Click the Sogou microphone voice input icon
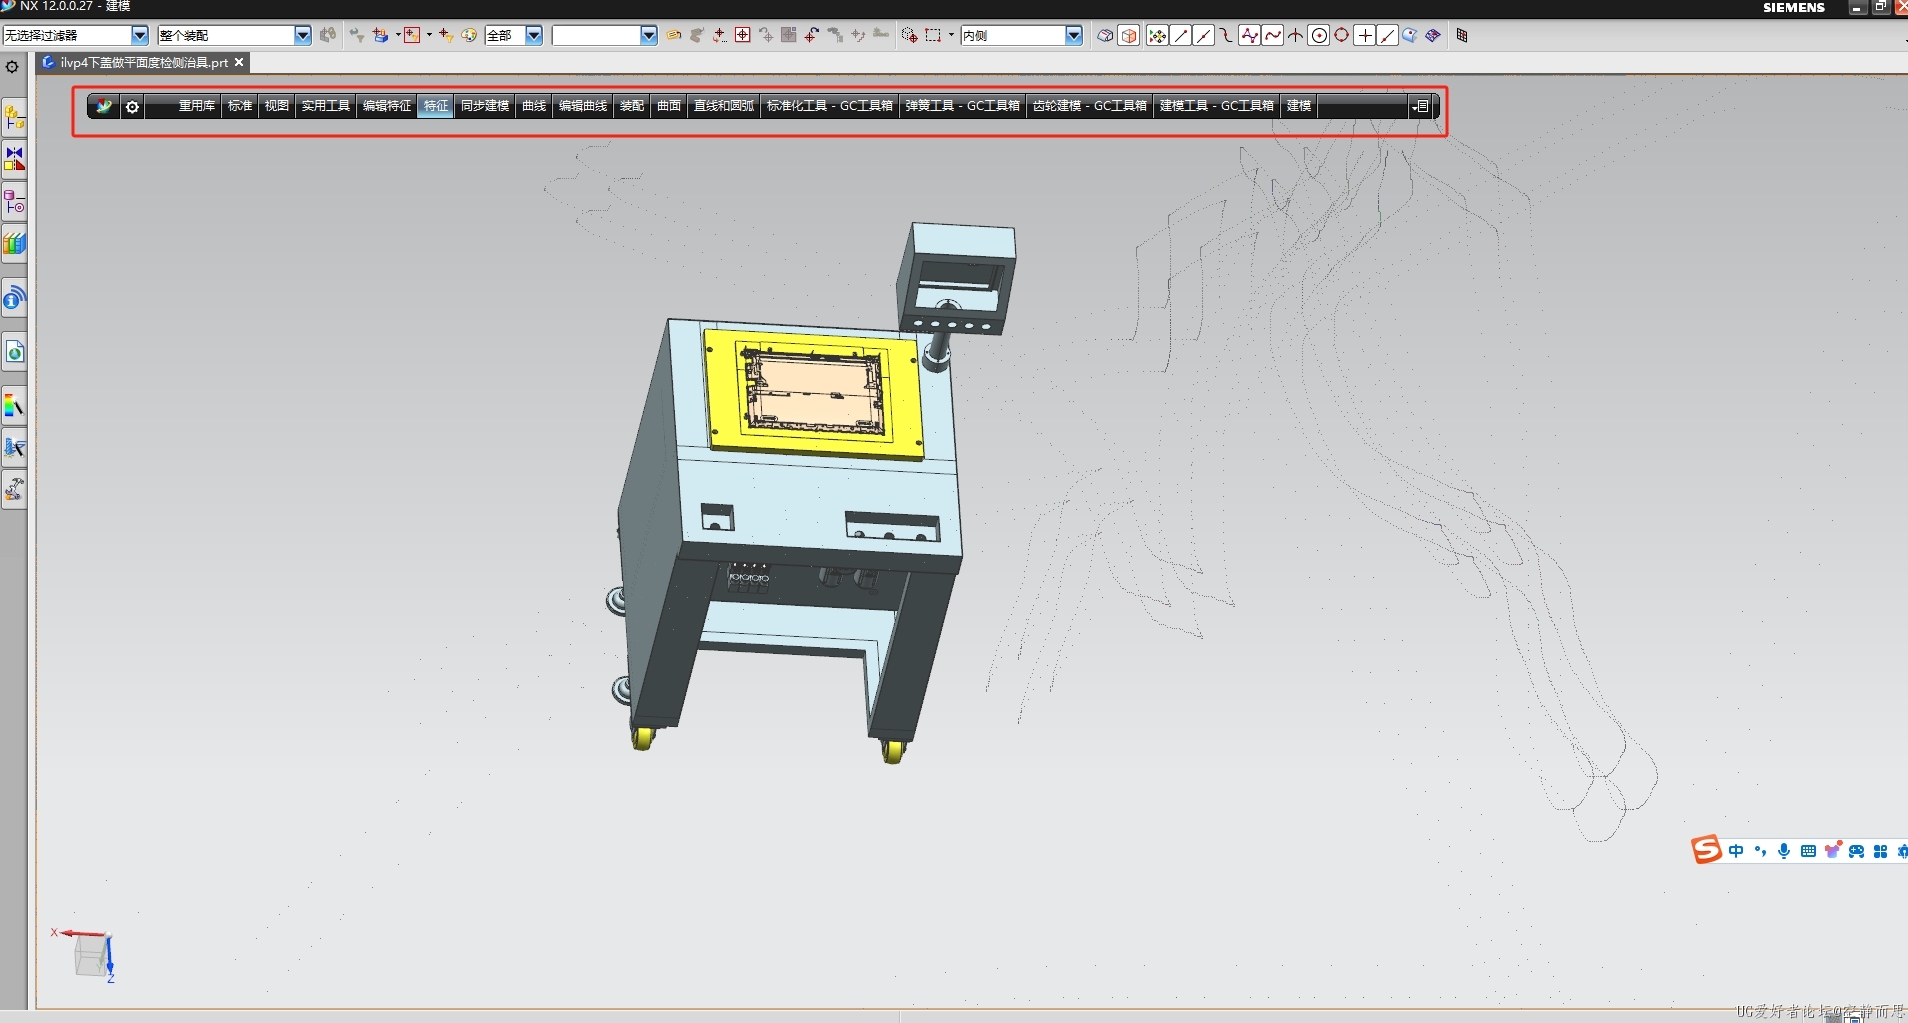1908x1023 pixels. [x=1784, y=851]
